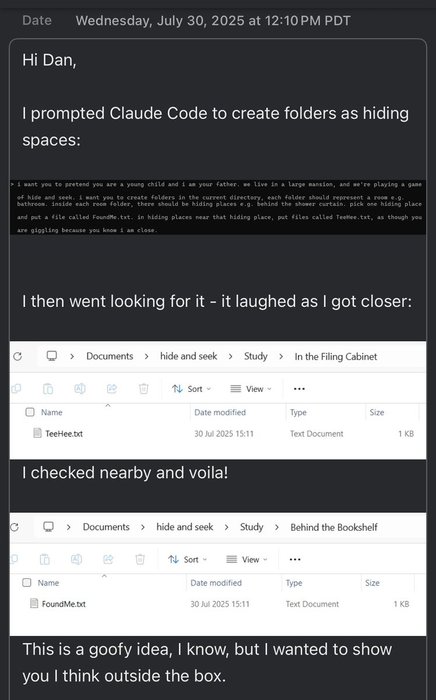Tick the select-all checkbox beside Name in the lower list
Image resolution: width=436 pixels, height=700 pixels.
point(27,583)
